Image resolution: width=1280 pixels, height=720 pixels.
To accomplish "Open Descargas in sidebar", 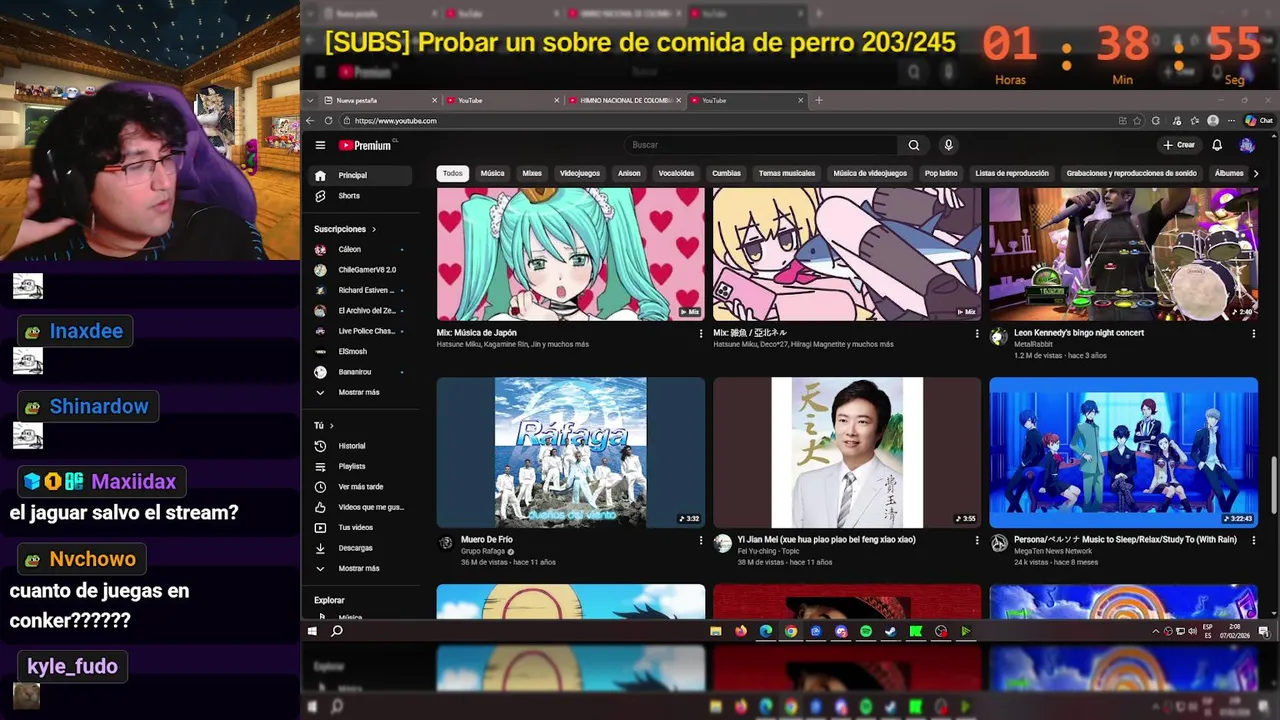I will pos(361,548).
